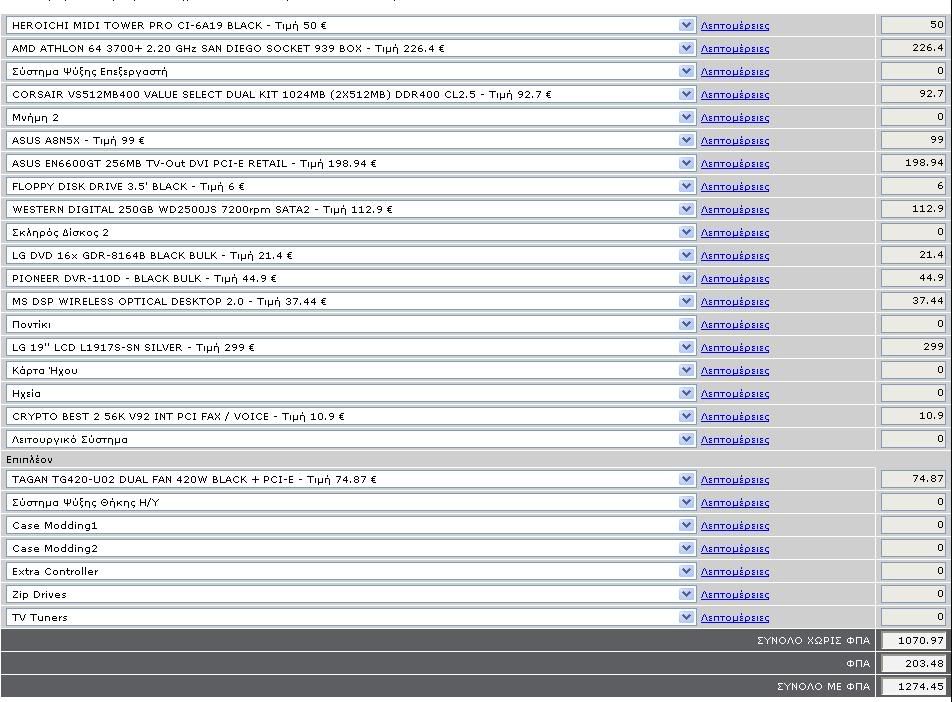Expand the Κάρτα Ήχου dropdown
This screenshot has height=702, width=952.
coord(350,370)
